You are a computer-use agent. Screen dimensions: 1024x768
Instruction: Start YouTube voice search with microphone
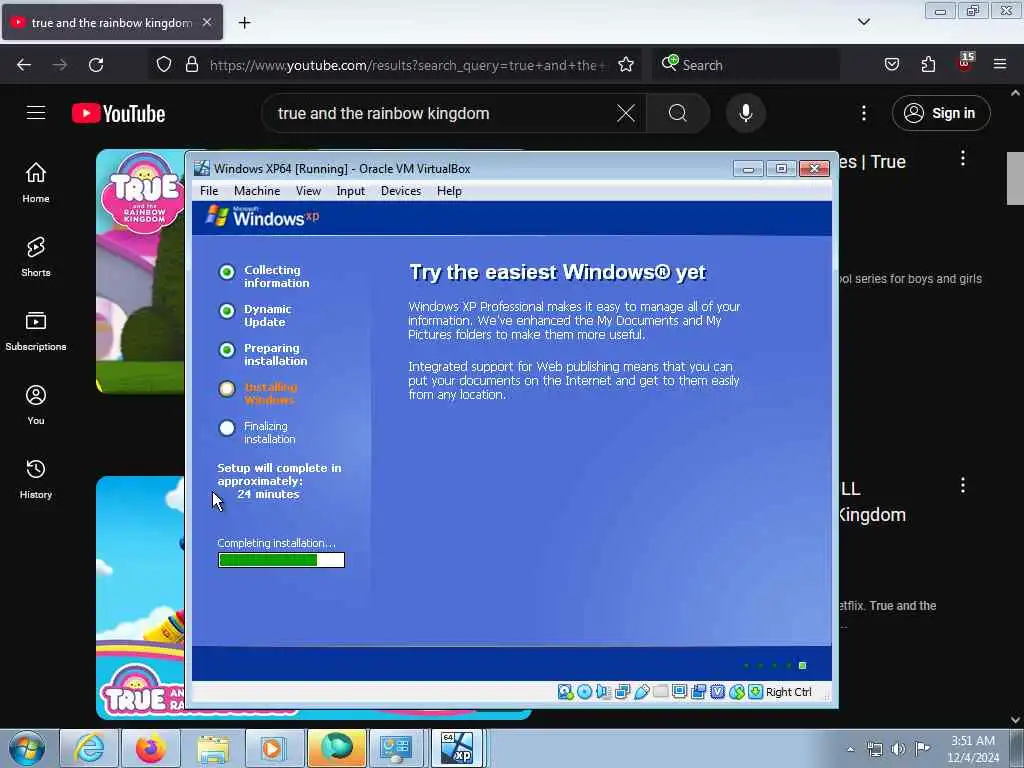click(746, 114)
